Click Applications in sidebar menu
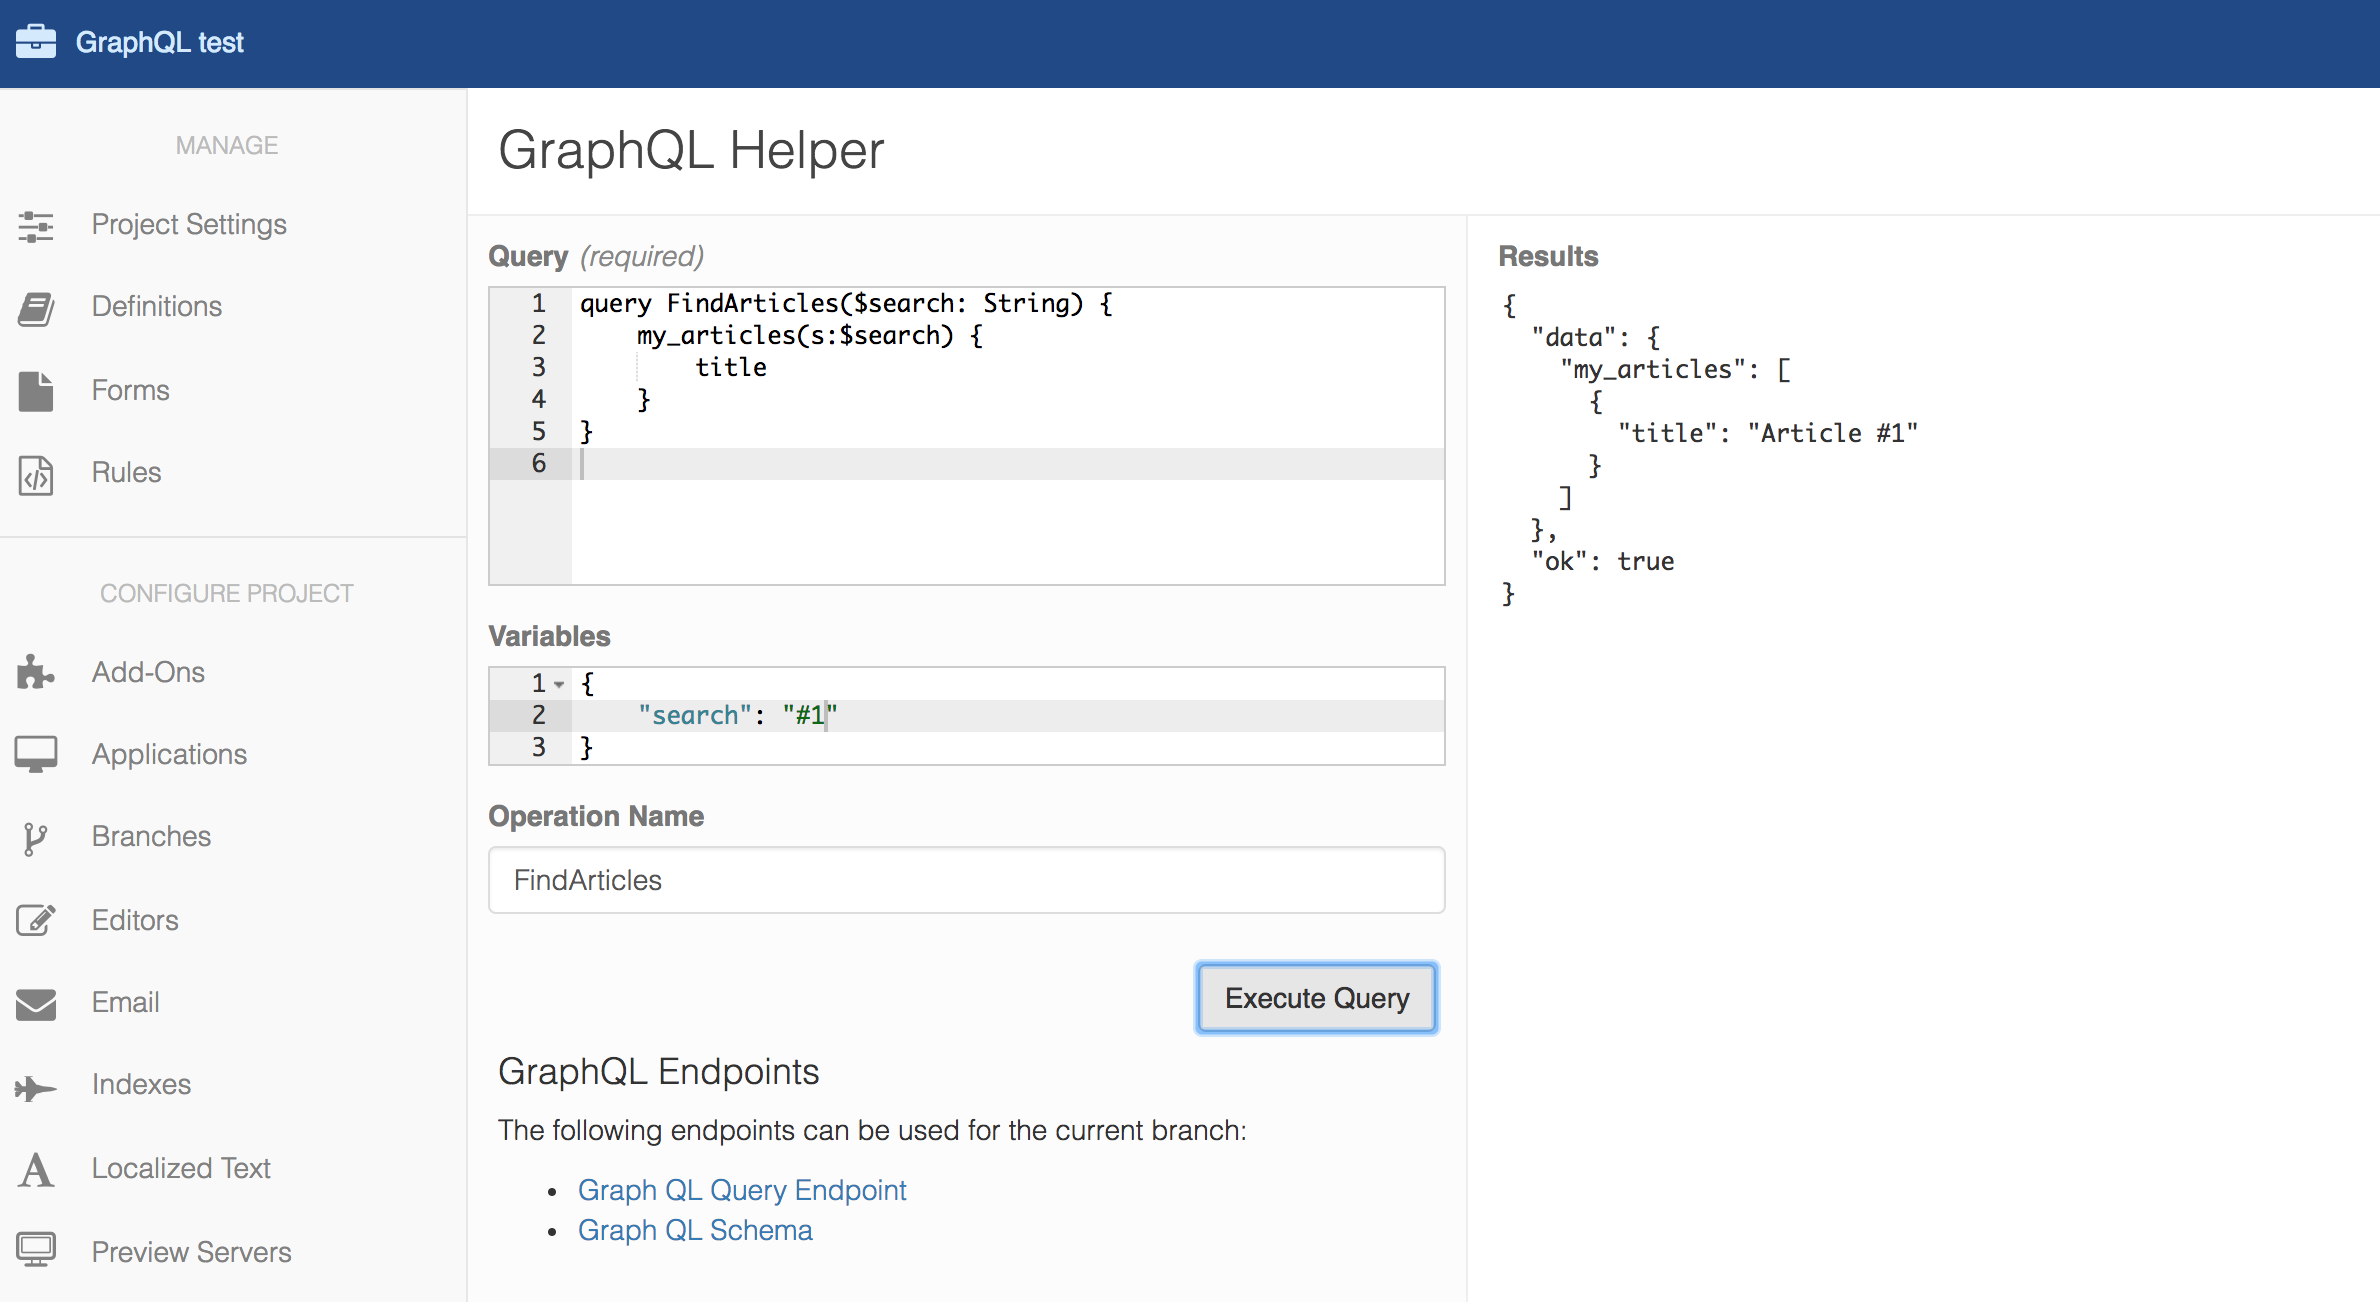The height and width of the screenshot is (1302, 2380). tap(167, 755)
